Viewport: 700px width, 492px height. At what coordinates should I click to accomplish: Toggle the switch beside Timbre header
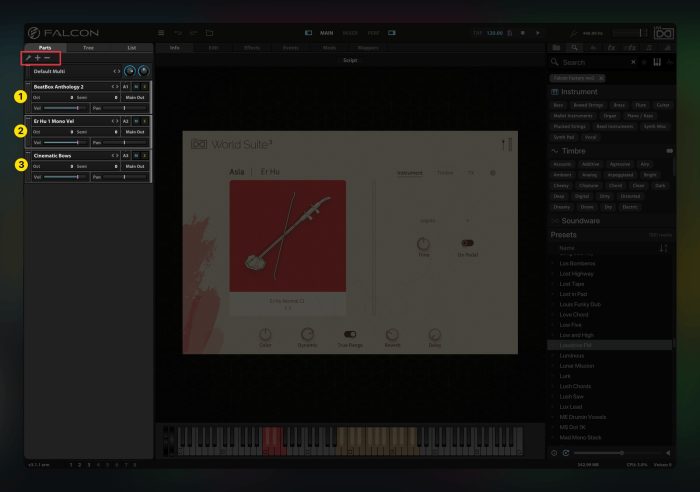pyautogui.click(x=670, y=151)
